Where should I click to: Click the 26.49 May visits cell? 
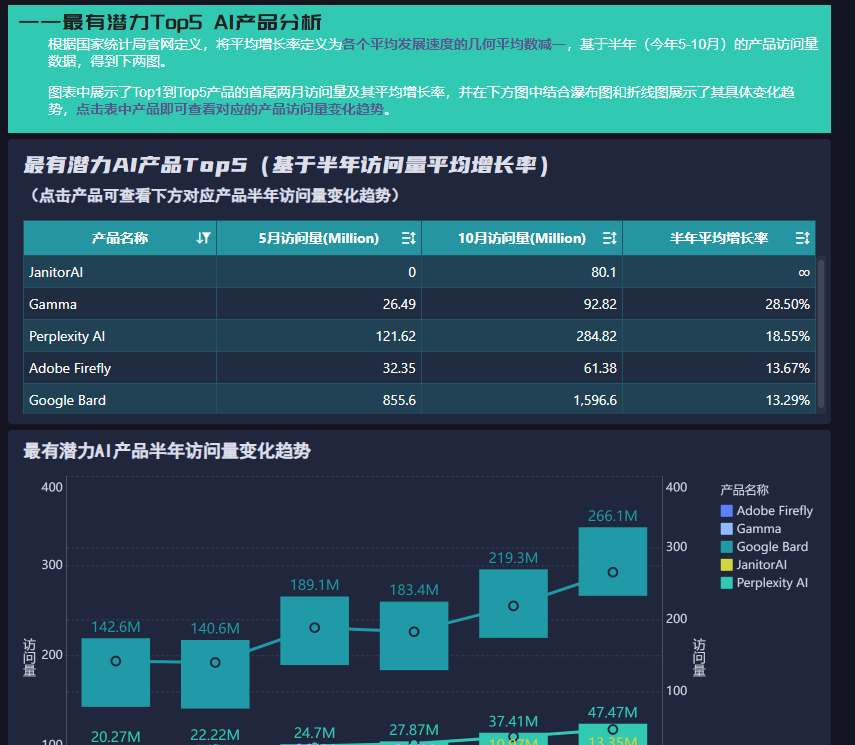click(319, 304)
